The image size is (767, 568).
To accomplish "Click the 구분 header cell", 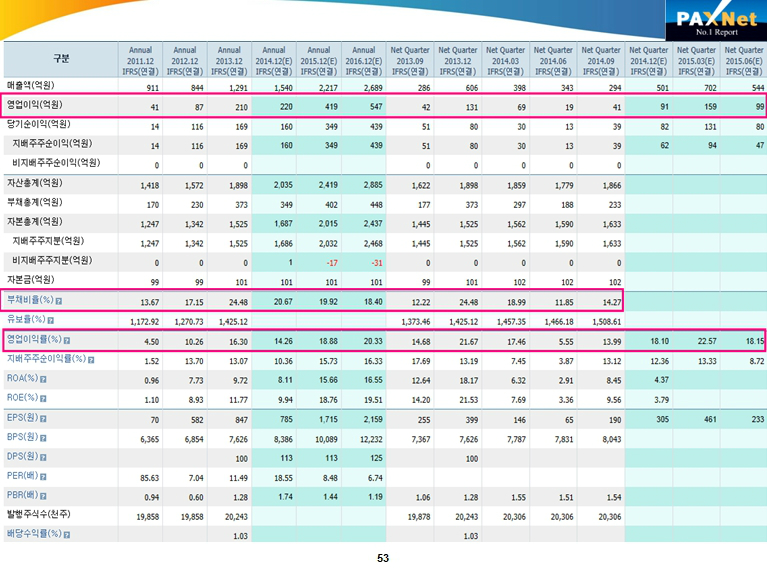I will tap(61, 59).
